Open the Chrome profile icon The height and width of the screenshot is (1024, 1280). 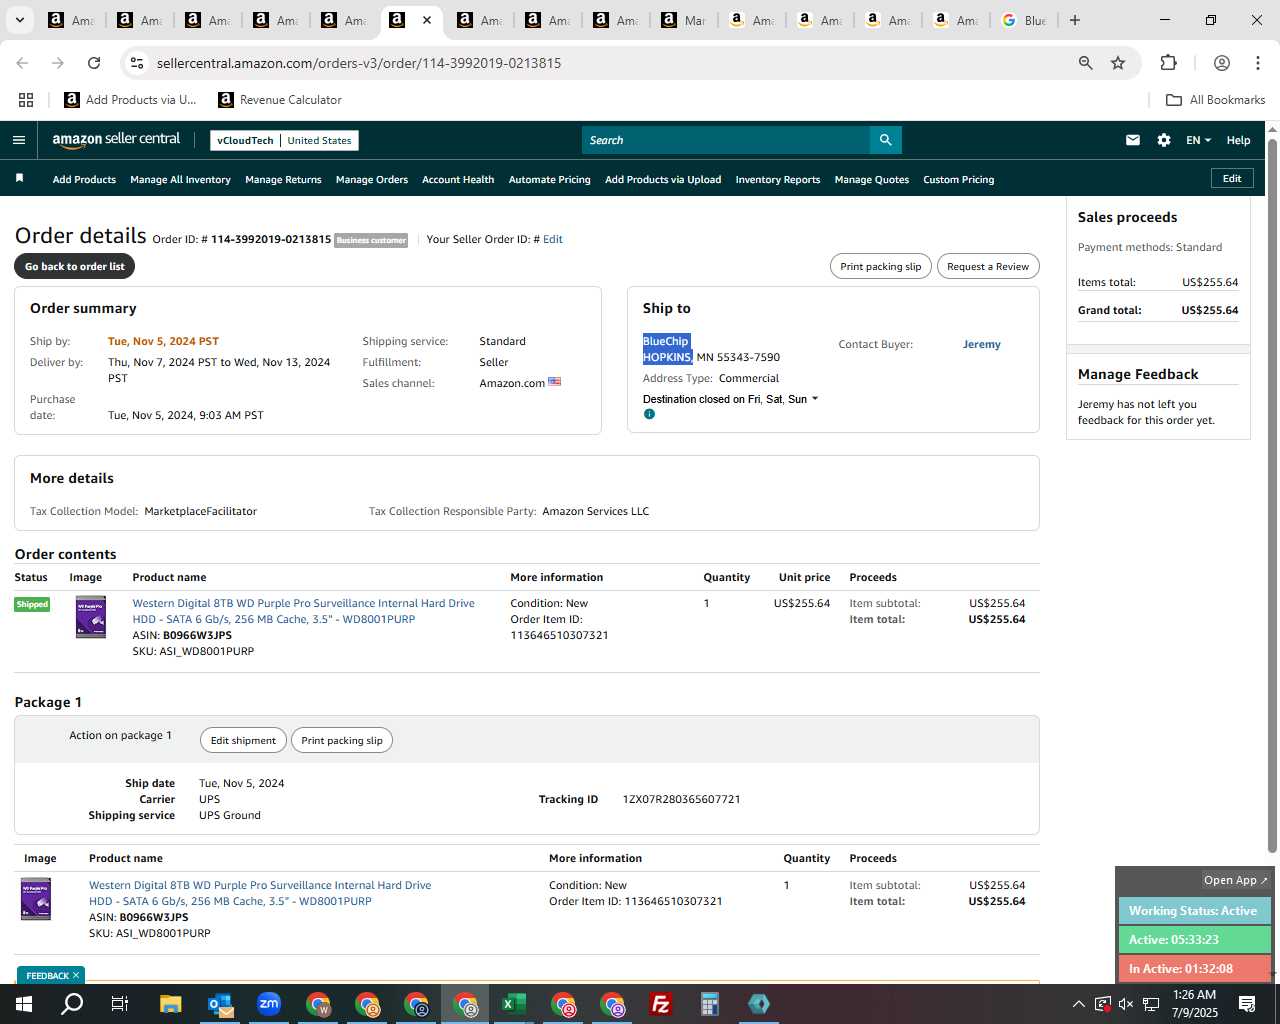click(x=1221, y=63)
